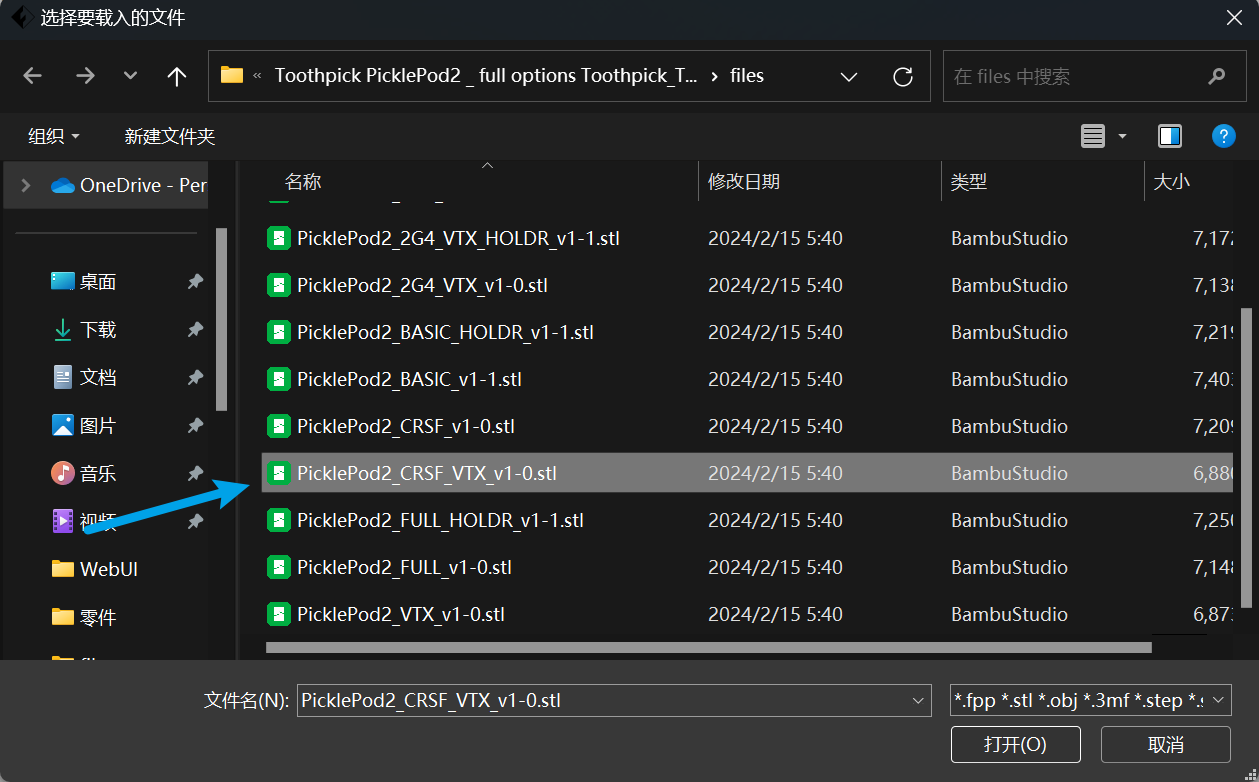Click the 打开(O) button
Viewport: 1259px width, 782px height.
(1015, 744)
